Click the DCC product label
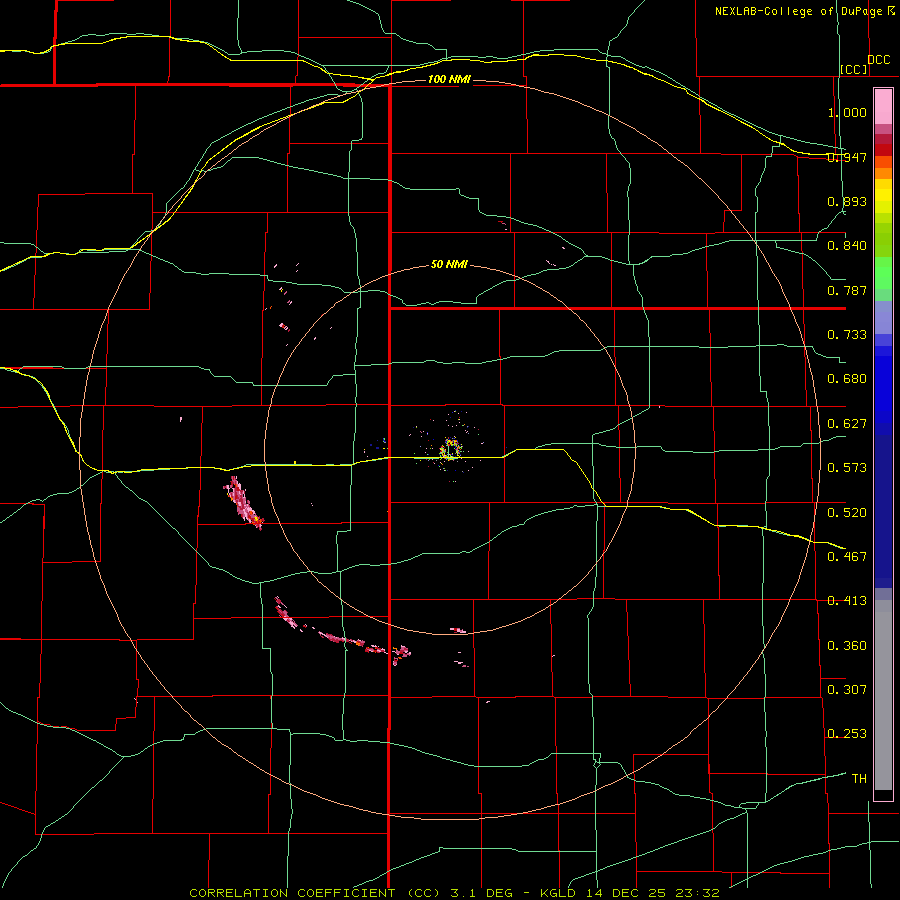The width and height of the screenshot is (900, 900). point(878,60)
